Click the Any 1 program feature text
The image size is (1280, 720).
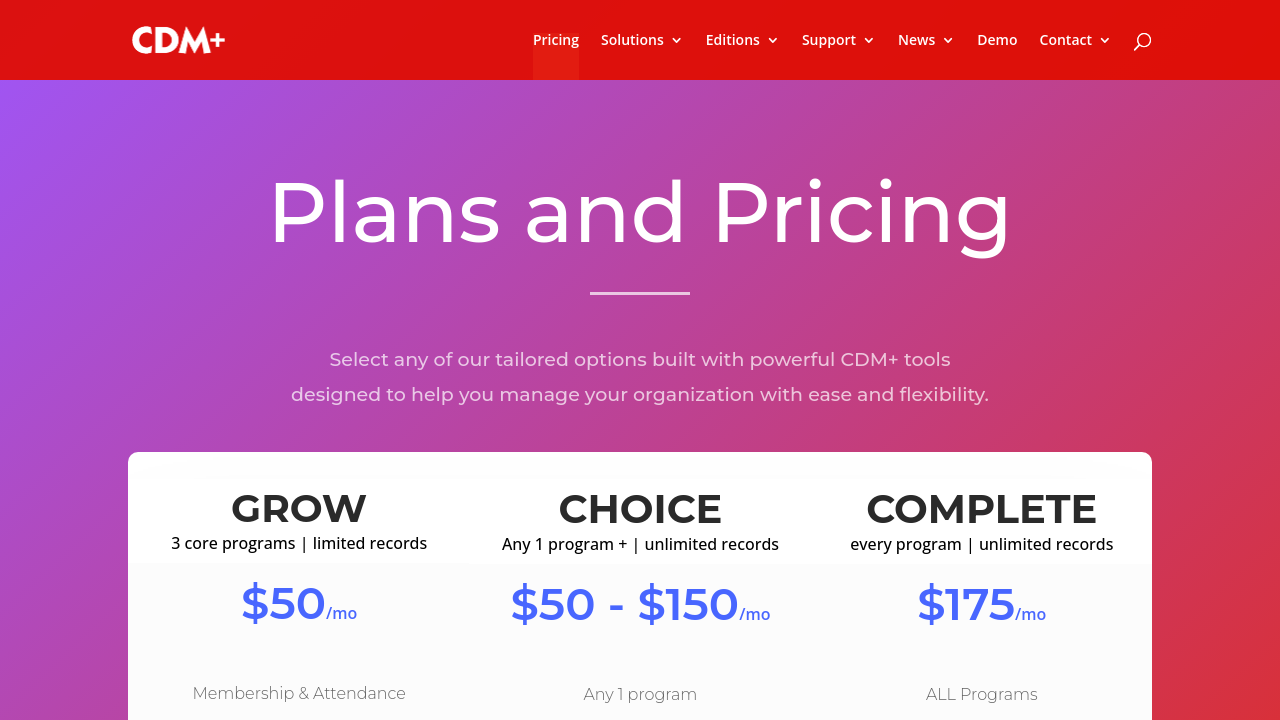640,694
